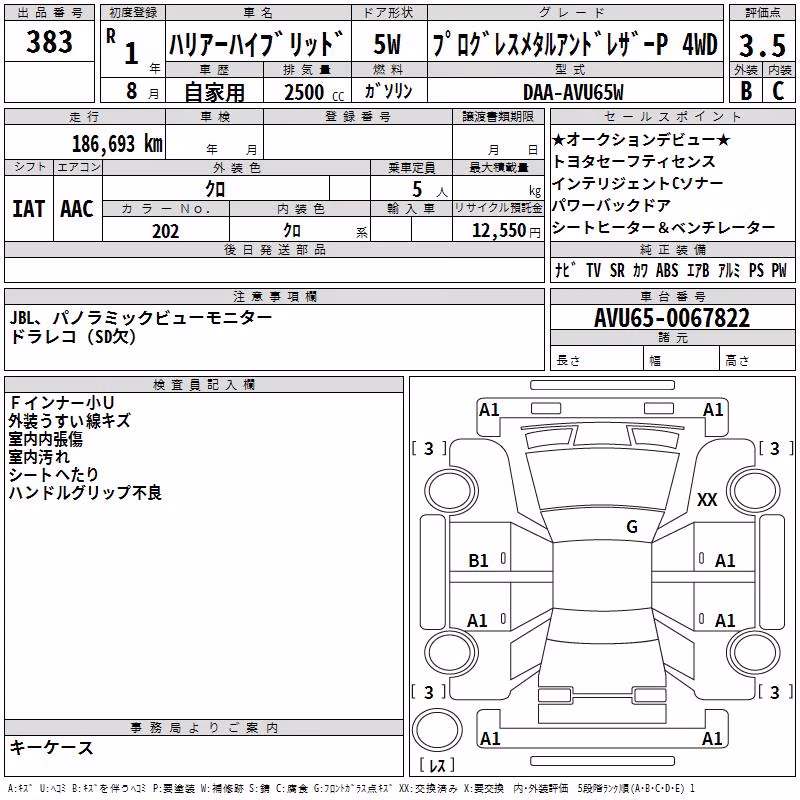The image size is (800, 800).
Task: Click legend entry G:フロントガラス点キズ
Action: (353, 789)
